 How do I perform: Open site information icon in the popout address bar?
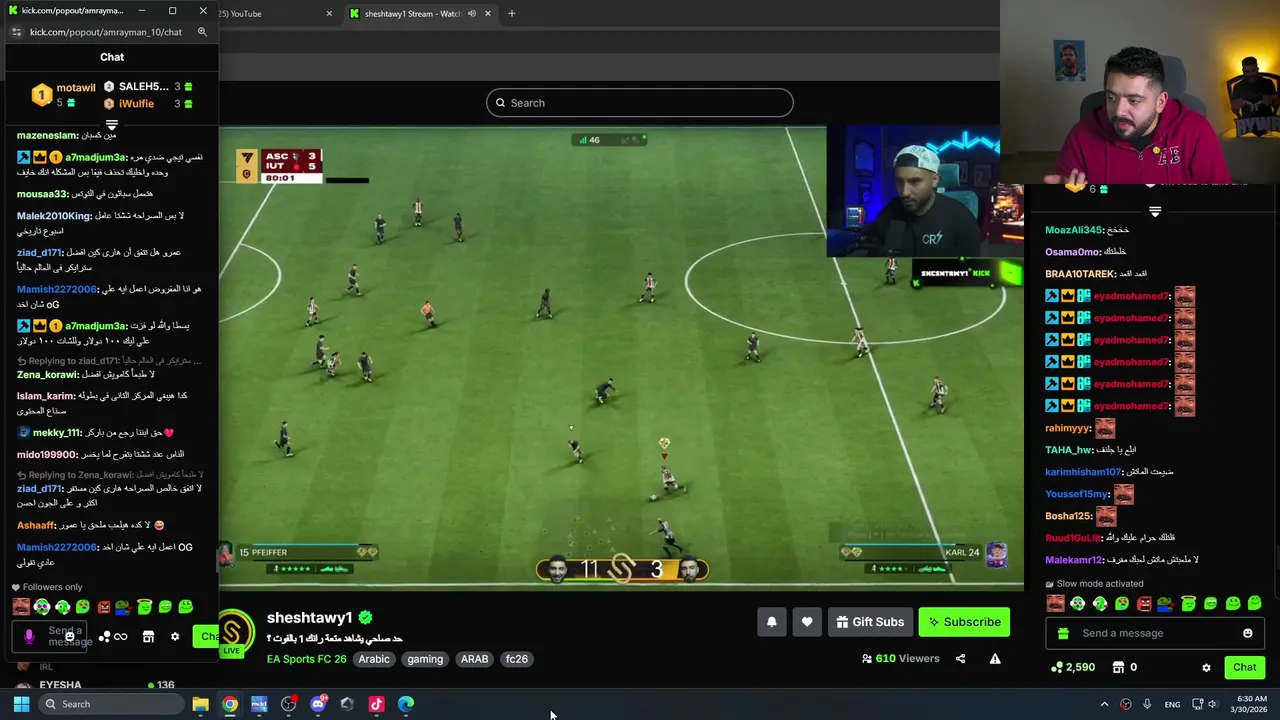point(16,32)
